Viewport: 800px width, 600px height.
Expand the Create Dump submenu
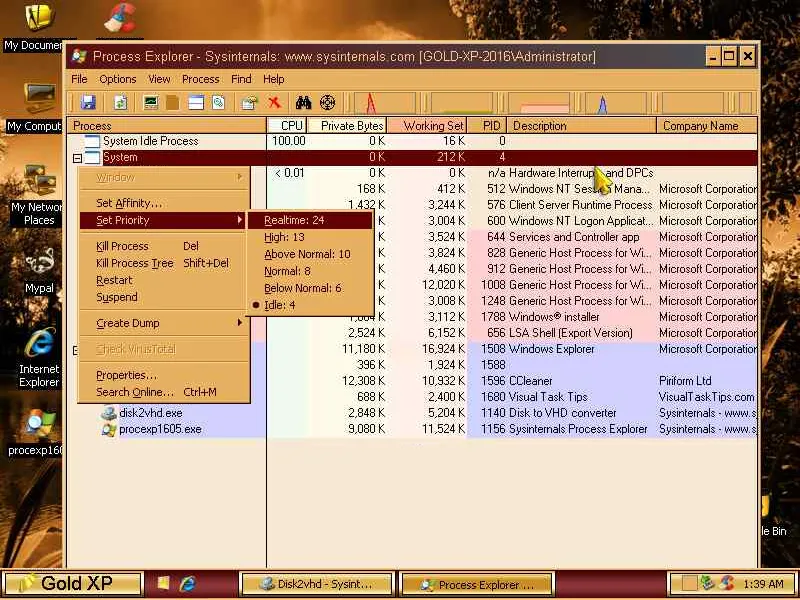pyautogui.click(x=163, y=323)
